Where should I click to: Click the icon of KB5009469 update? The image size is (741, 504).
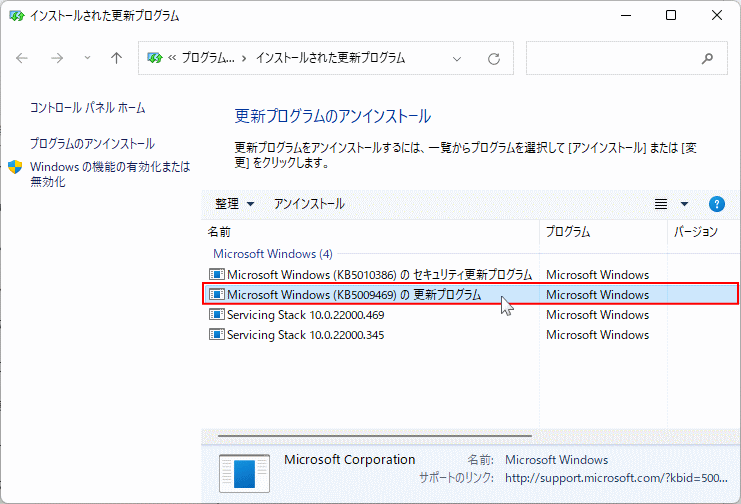coord(216,294)
